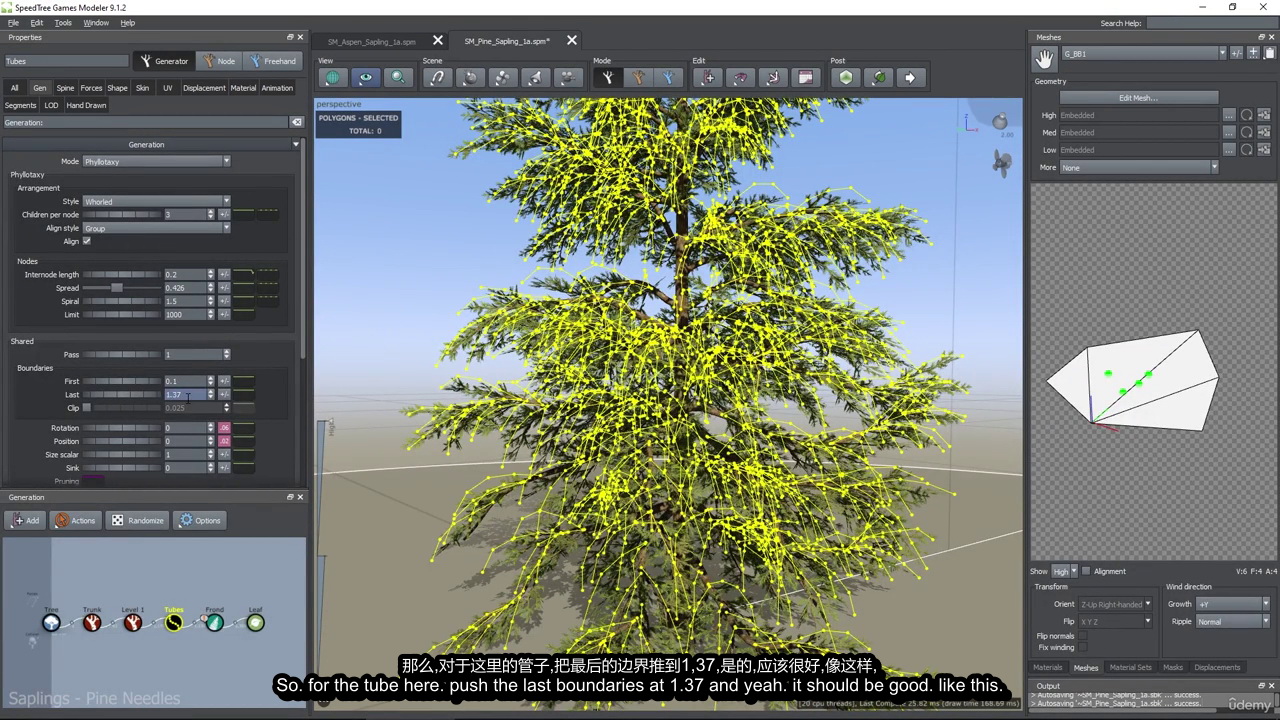
Task: Click the Last boundary value field 1.37
Action: tap(185, 395)
